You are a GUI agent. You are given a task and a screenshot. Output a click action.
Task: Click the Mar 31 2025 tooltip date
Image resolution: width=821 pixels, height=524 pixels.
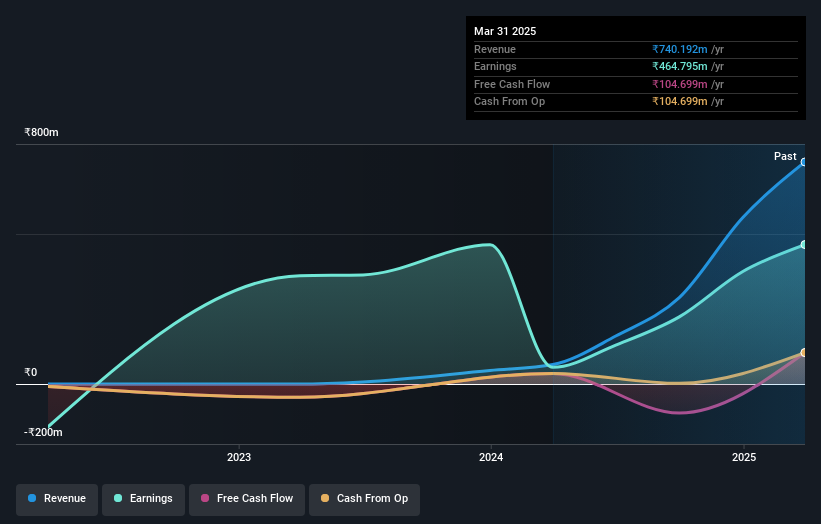click(x=505, y=31)
